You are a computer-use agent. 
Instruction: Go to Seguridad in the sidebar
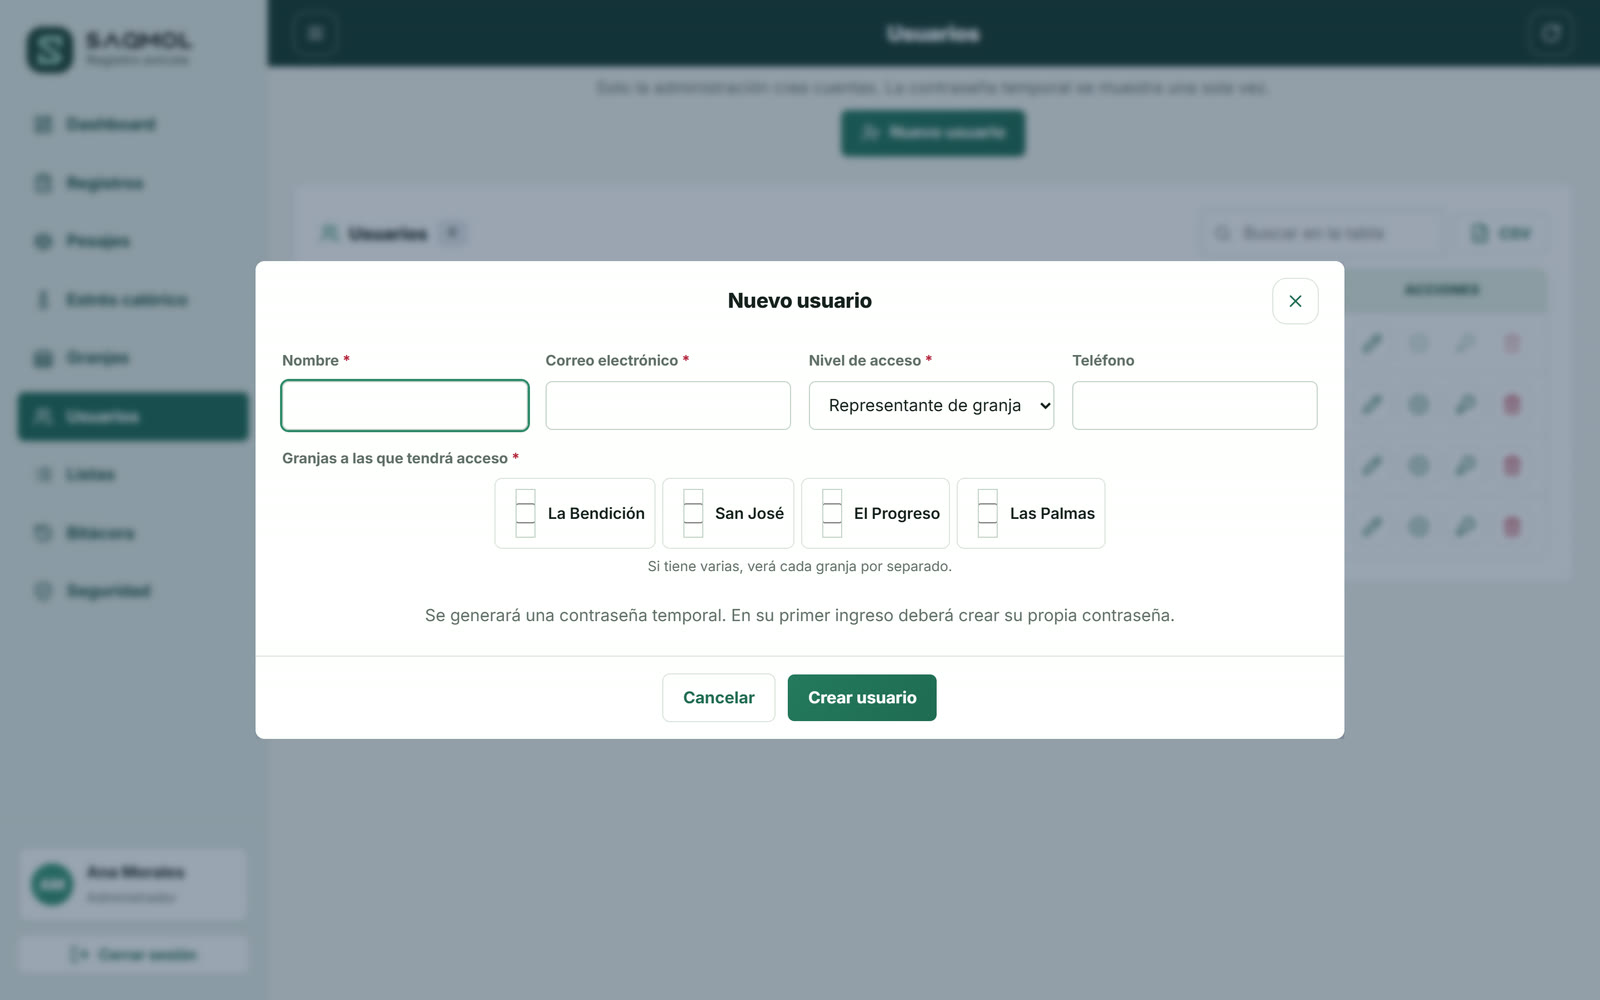[133, 591]
